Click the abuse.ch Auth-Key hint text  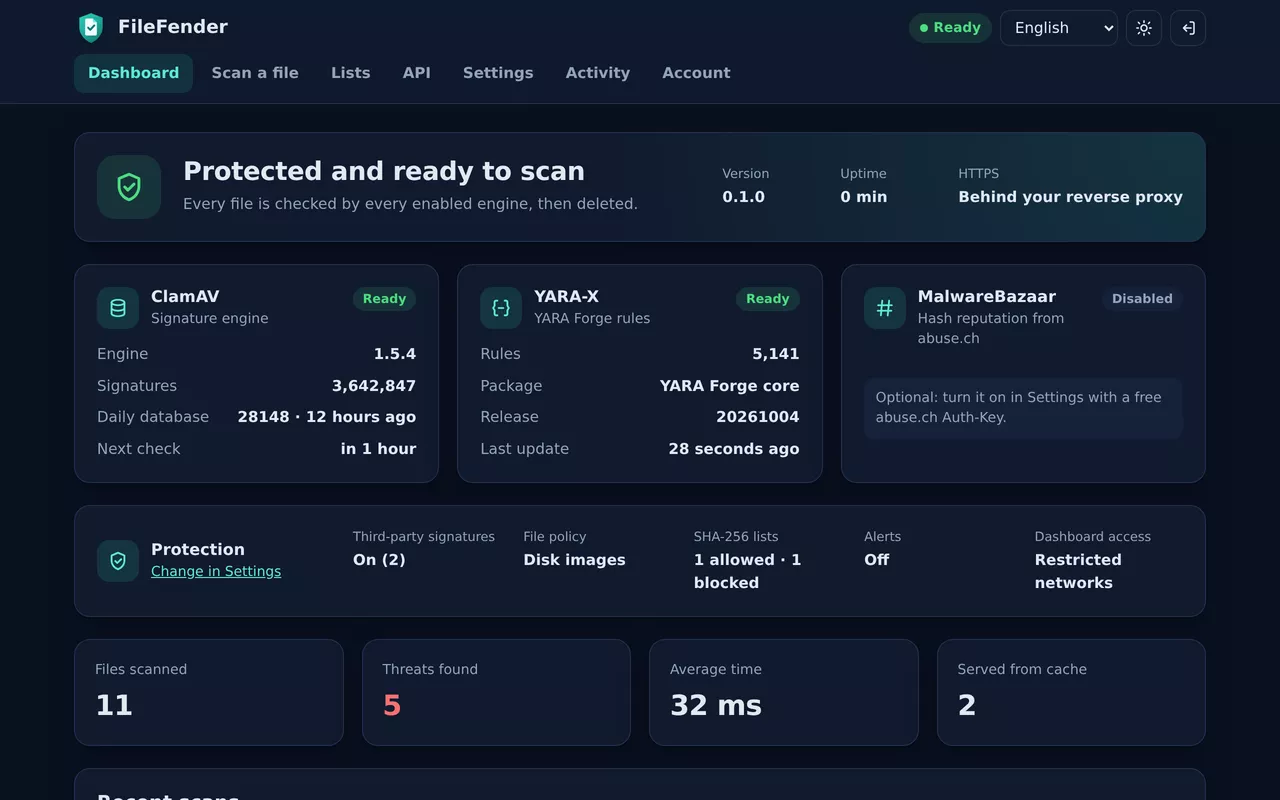pyautogui.click(x=1023, y=408)
